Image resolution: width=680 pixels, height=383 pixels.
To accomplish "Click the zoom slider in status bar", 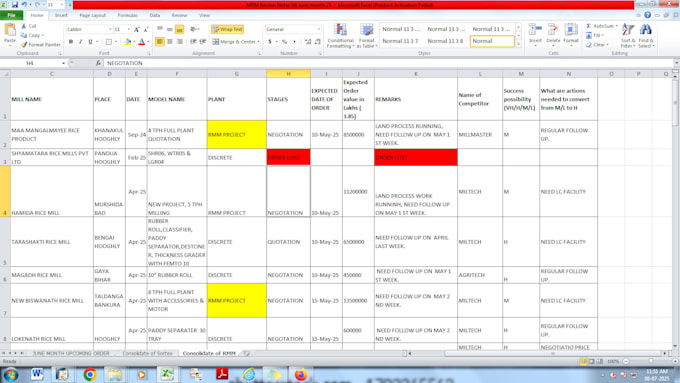I will pos(651,361).
